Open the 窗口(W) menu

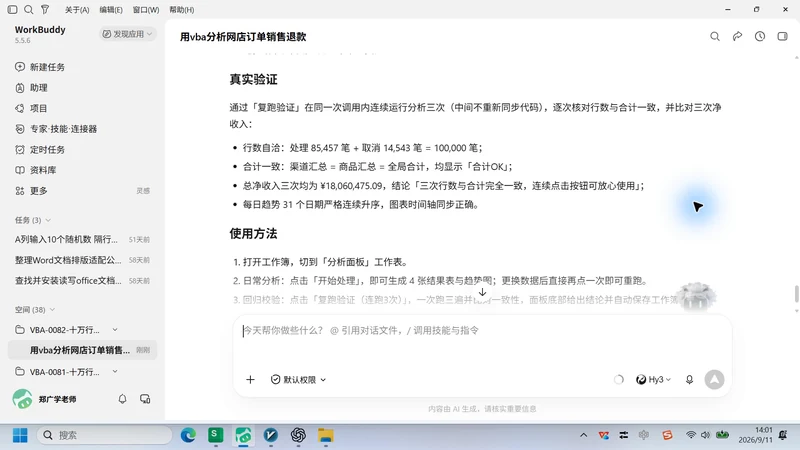[x=146, y=10]
